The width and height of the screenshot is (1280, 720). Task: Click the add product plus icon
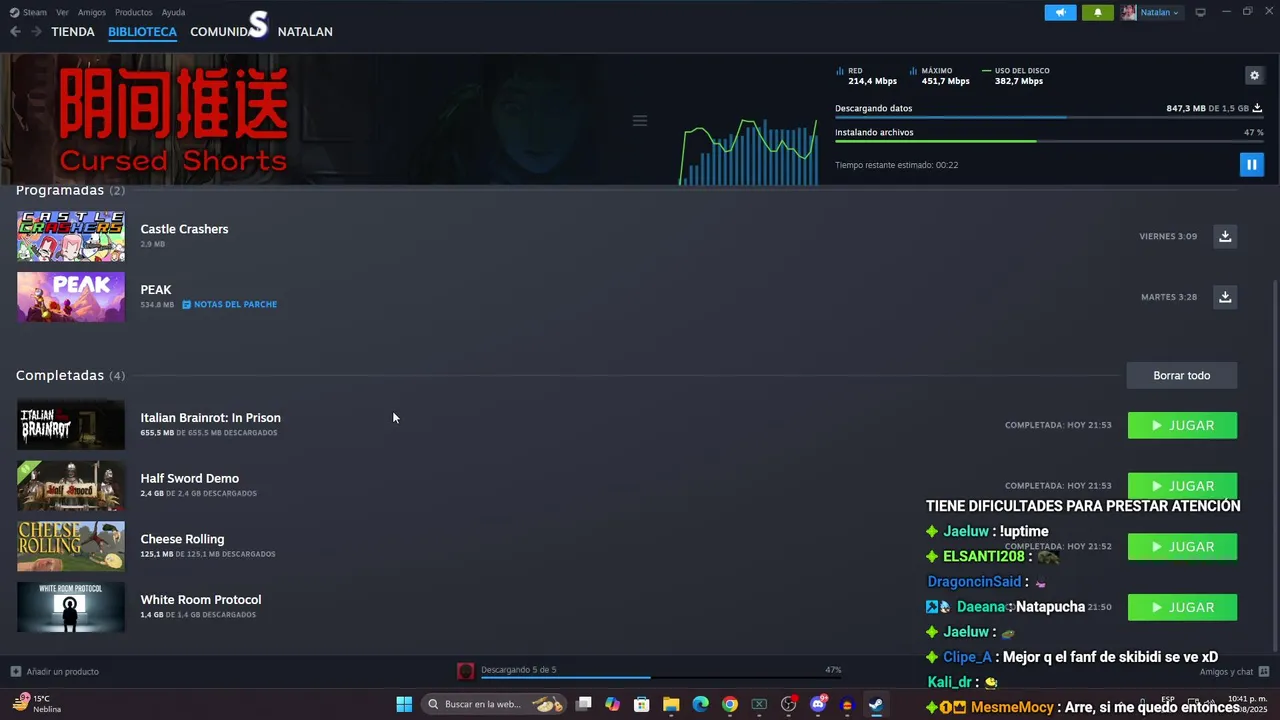[x=15, y=671]
